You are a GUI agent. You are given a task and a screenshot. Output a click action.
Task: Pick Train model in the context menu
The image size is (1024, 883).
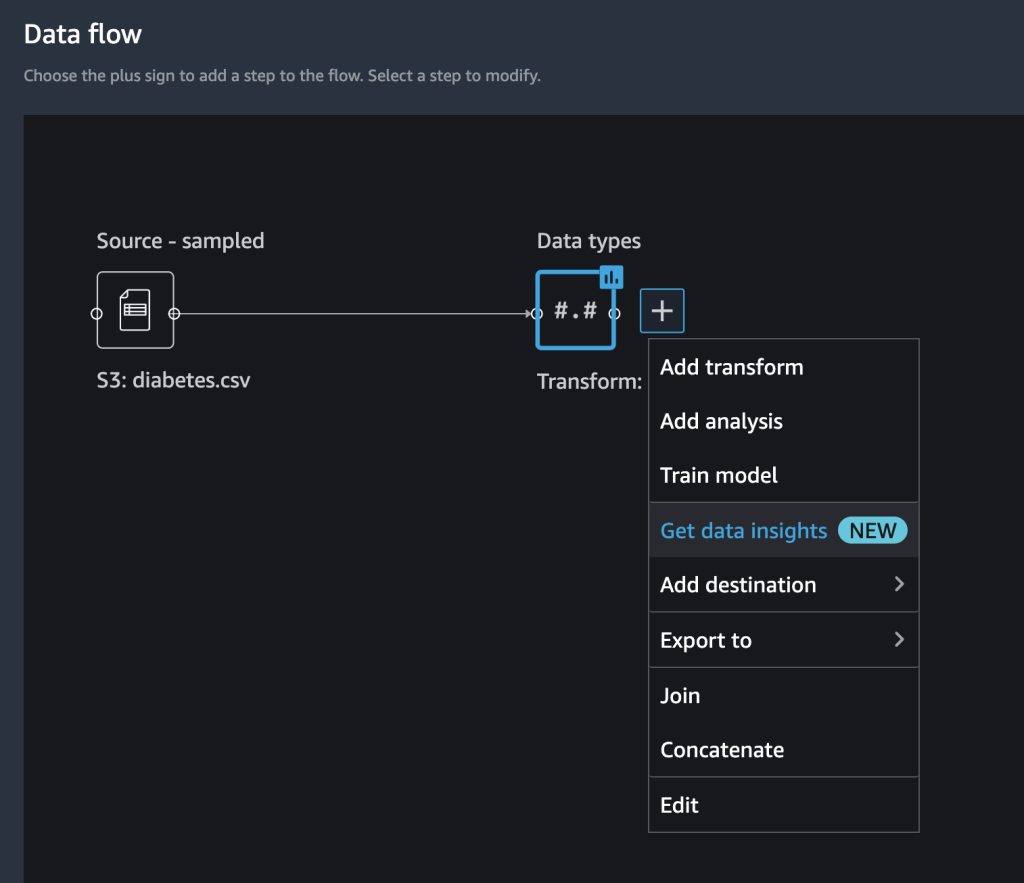(718, 475)
